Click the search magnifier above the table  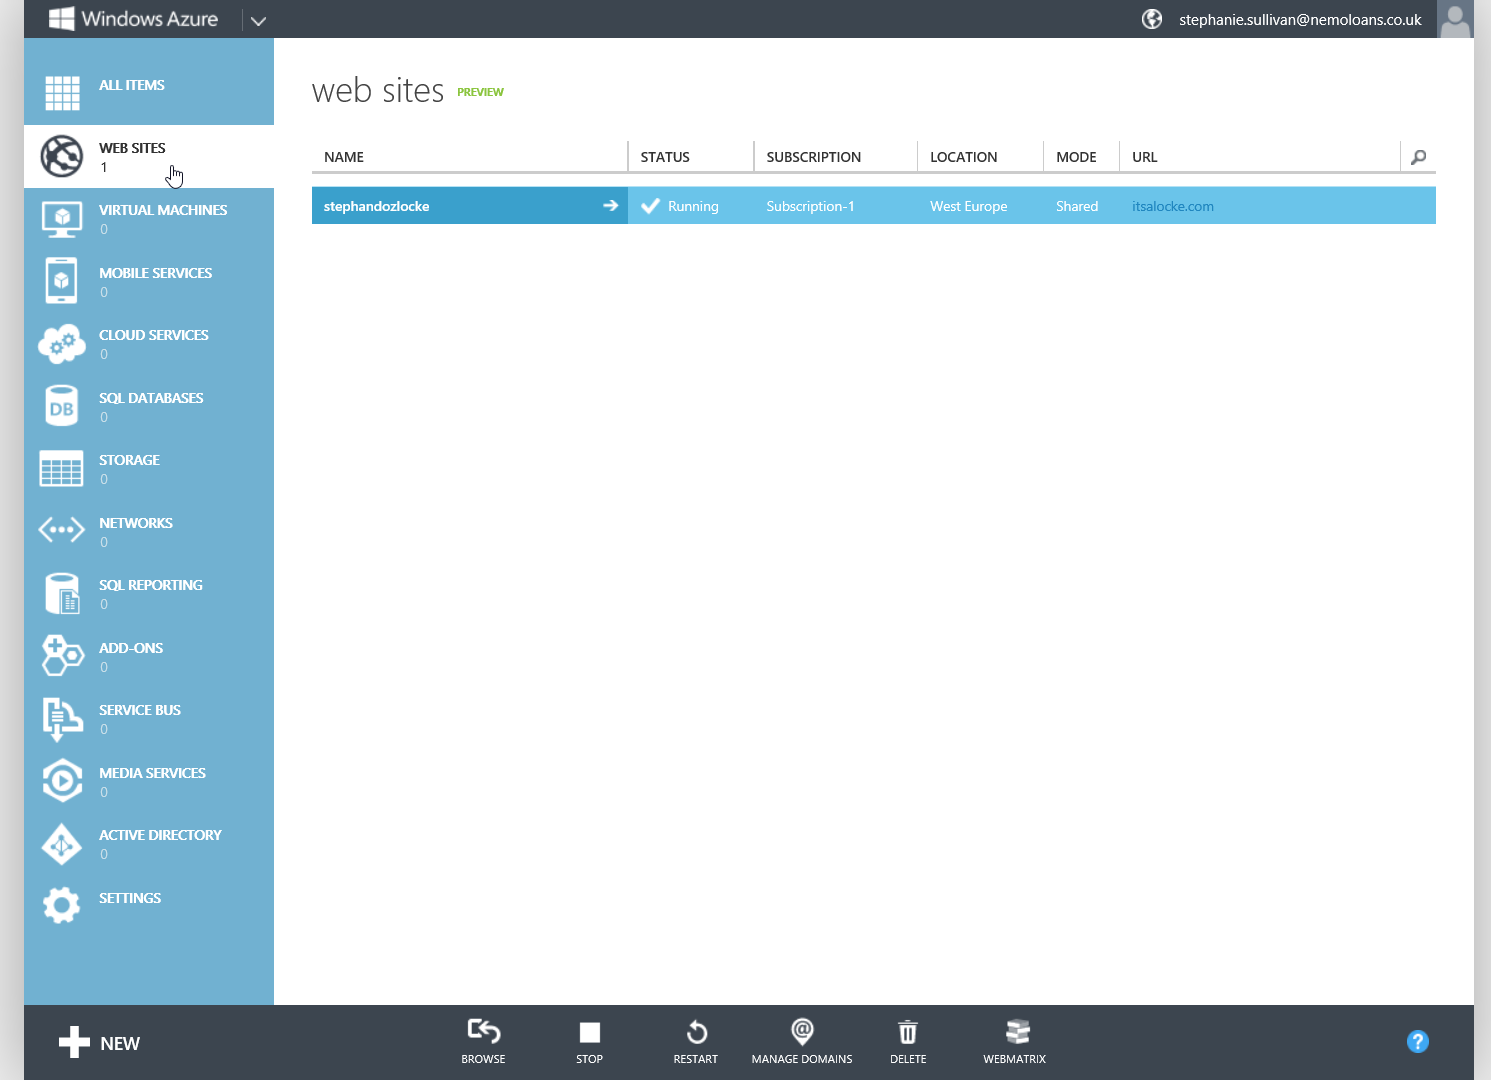(1418, 157)
